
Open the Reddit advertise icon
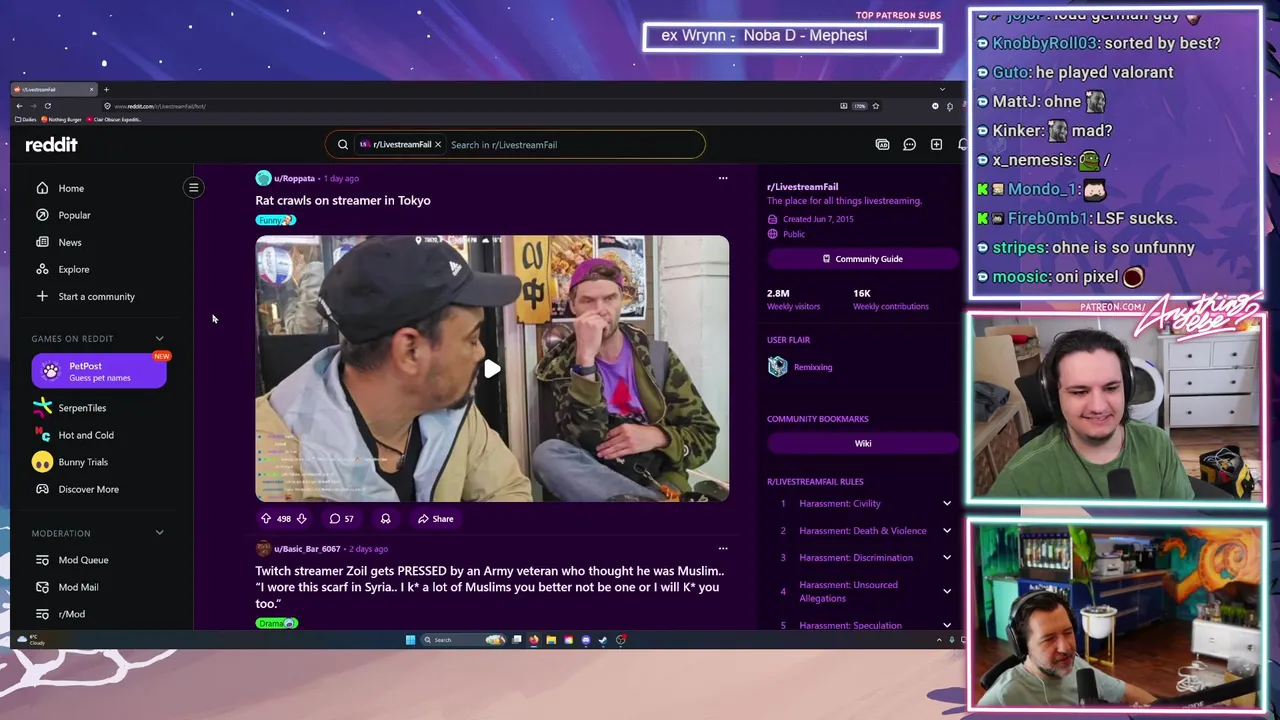(x=882, y=145)
